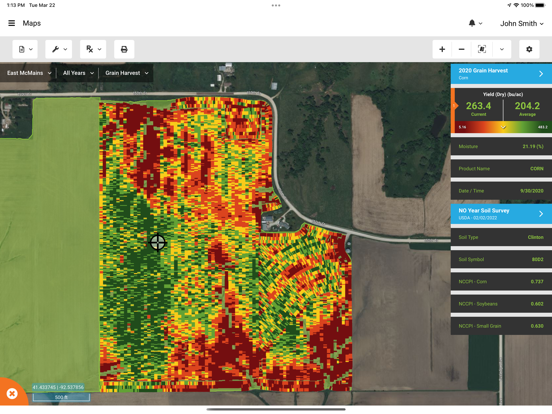
Task: Select the Date / Time row
Action: tap(501, 191)
